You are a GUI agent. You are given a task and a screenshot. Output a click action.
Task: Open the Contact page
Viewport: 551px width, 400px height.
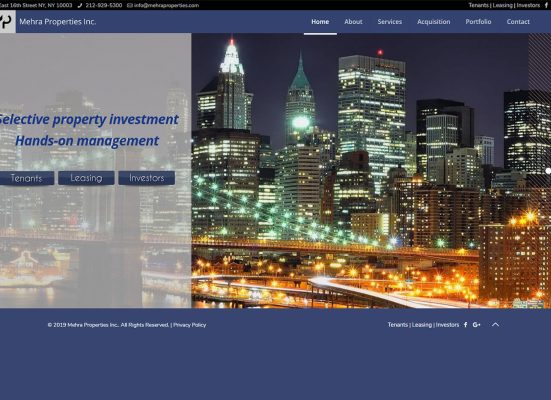click(518, 22)
